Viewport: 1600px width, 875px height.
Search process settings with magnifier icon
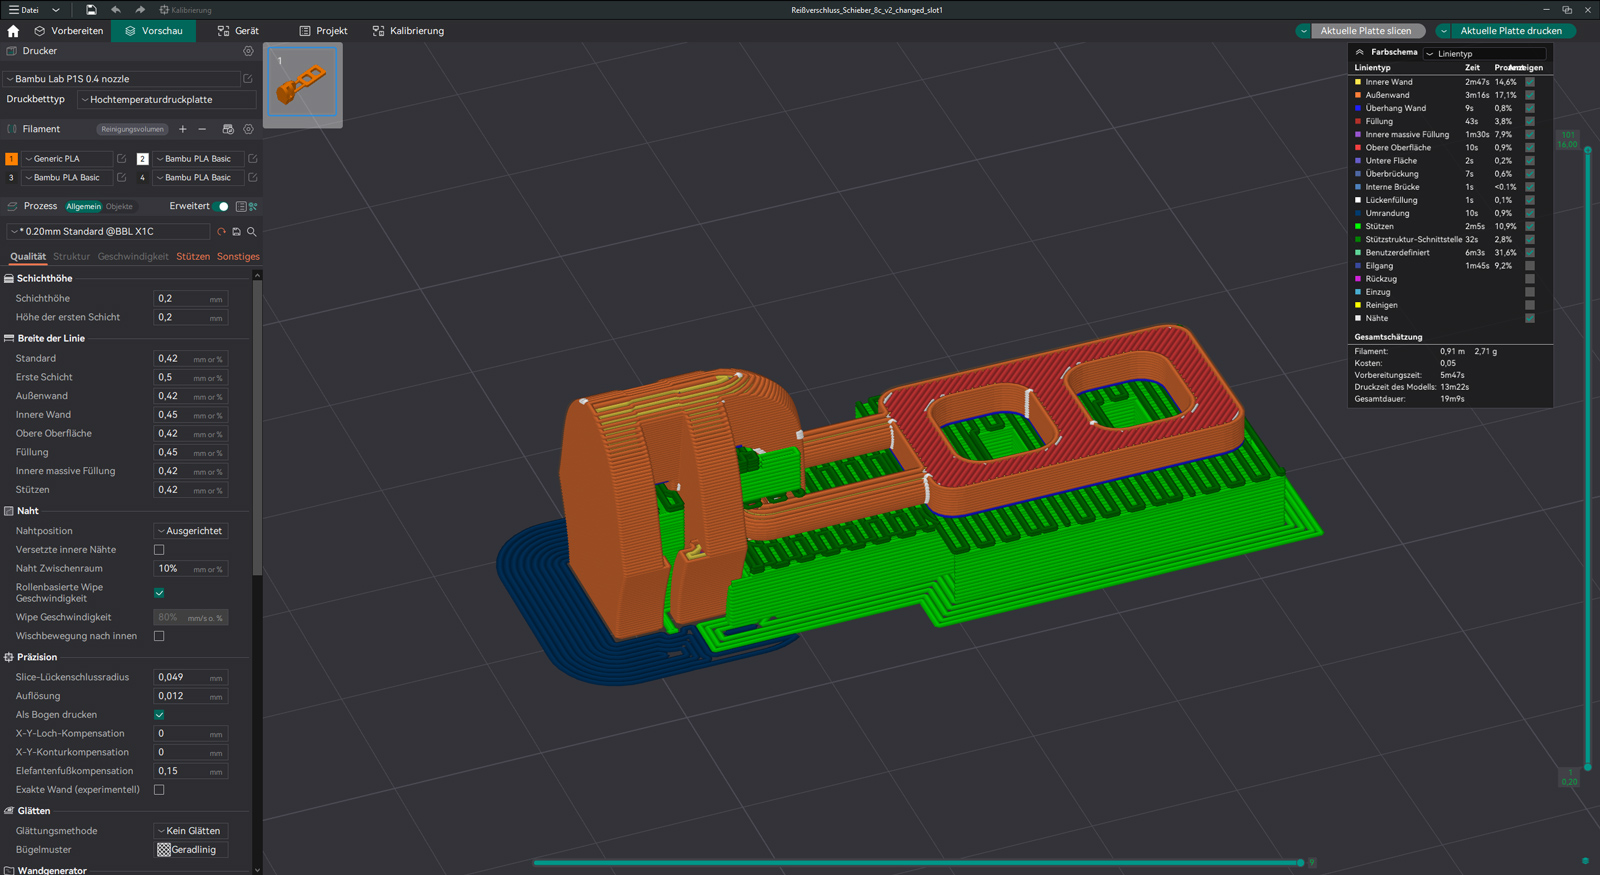point(252,232)
